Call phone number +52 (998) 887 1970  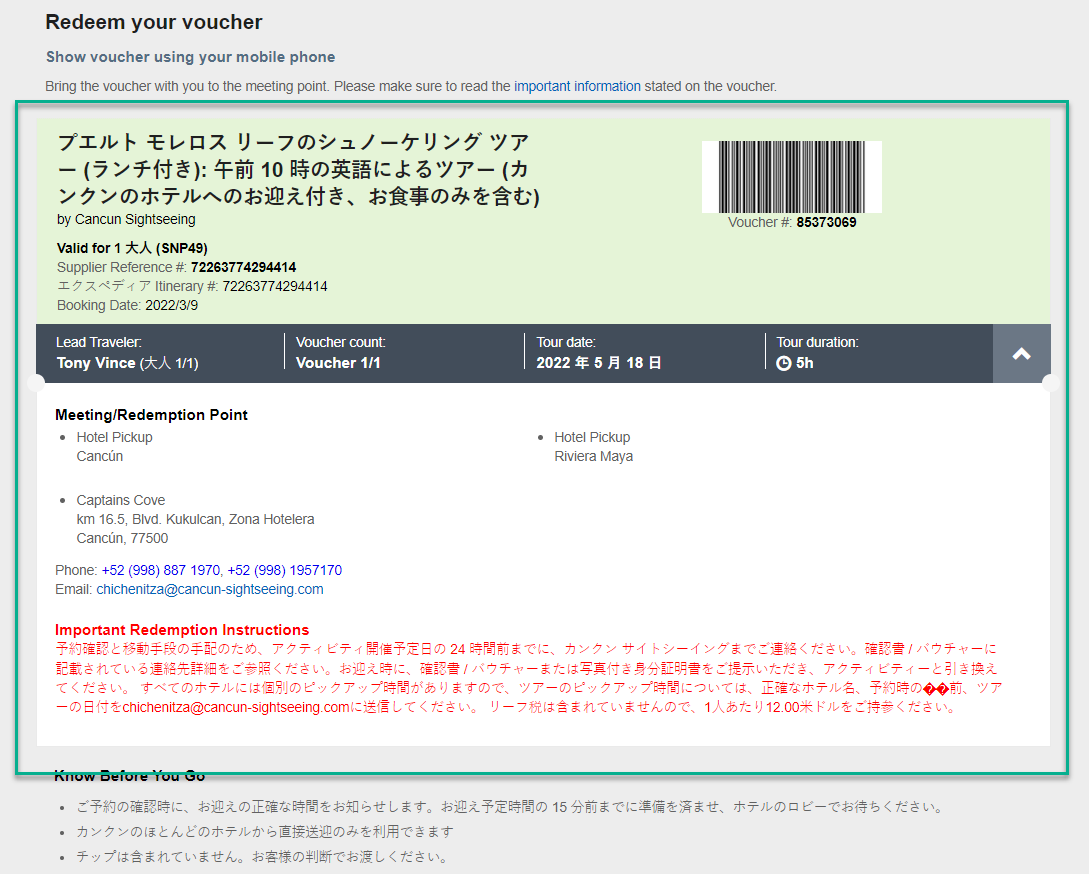(x=161, y=570)
